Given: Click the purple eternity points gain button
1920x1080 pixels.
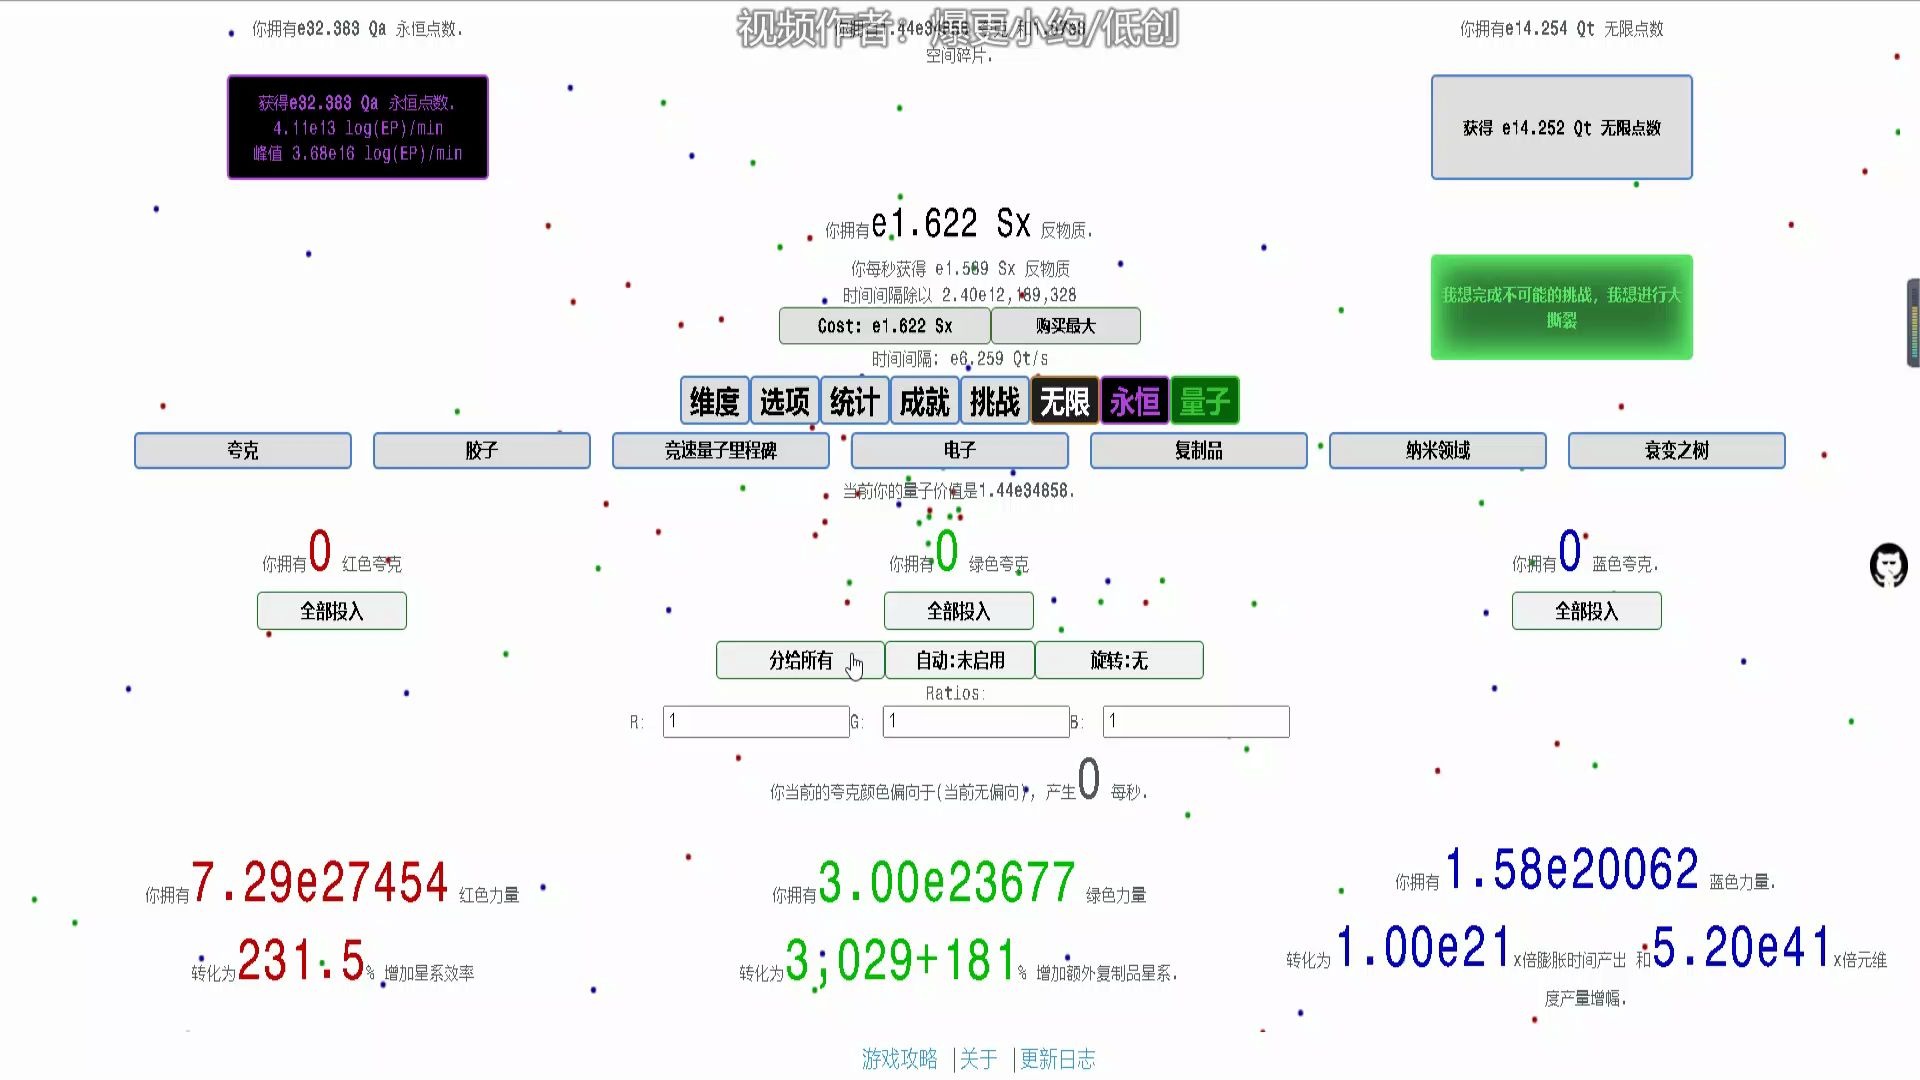Looking at the screenshot, I should 358,127.
